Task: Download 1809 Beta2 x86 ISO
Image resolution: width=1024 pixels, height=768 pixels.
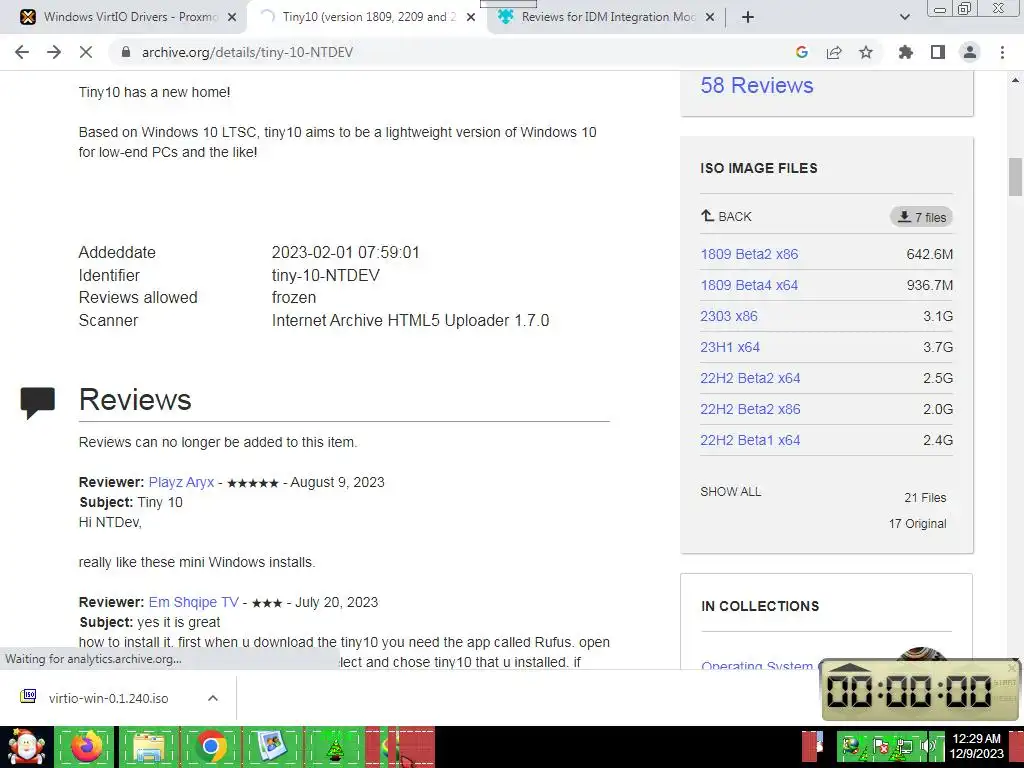Action: pyautogui.click(x=749, y=254)
